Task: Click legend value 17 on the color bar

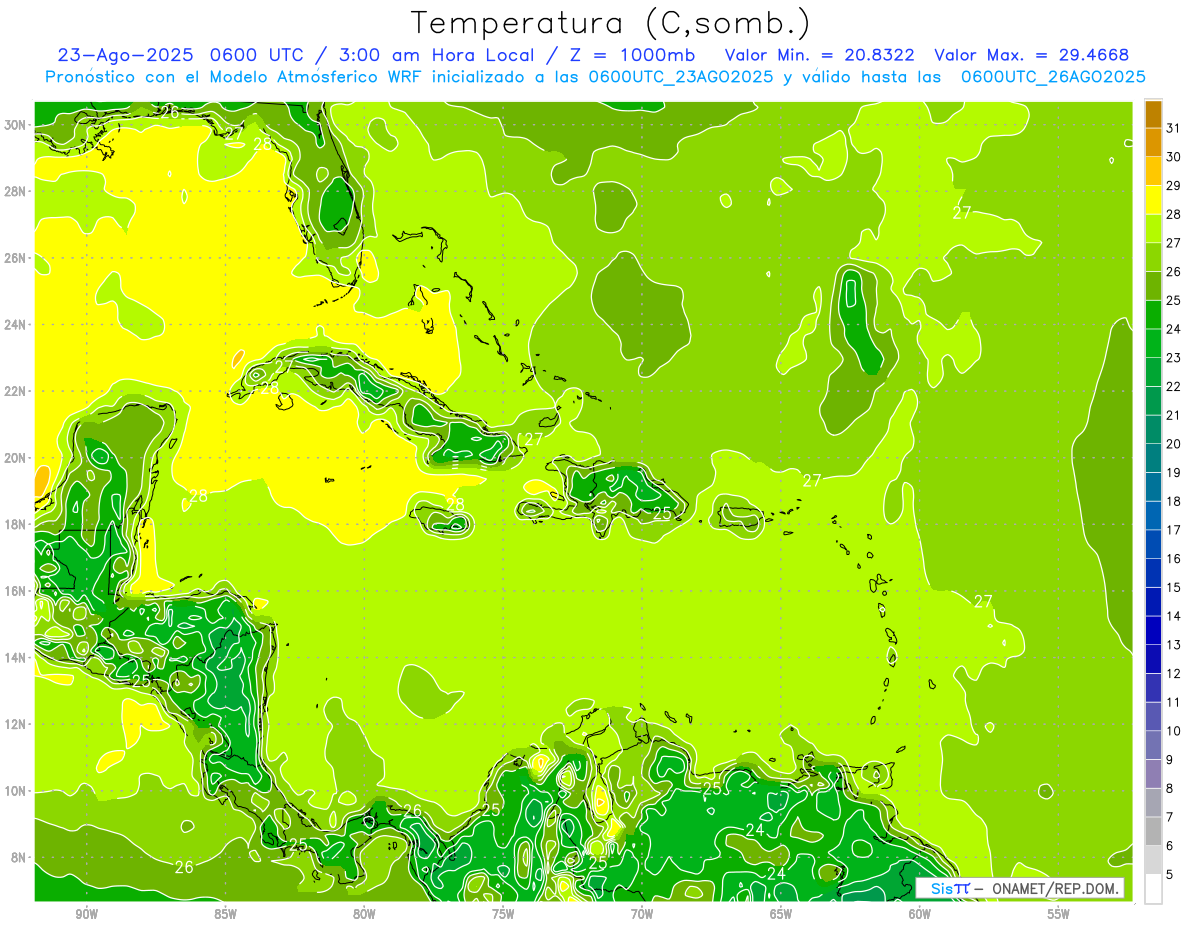Action: click(x=1174, y=530)
